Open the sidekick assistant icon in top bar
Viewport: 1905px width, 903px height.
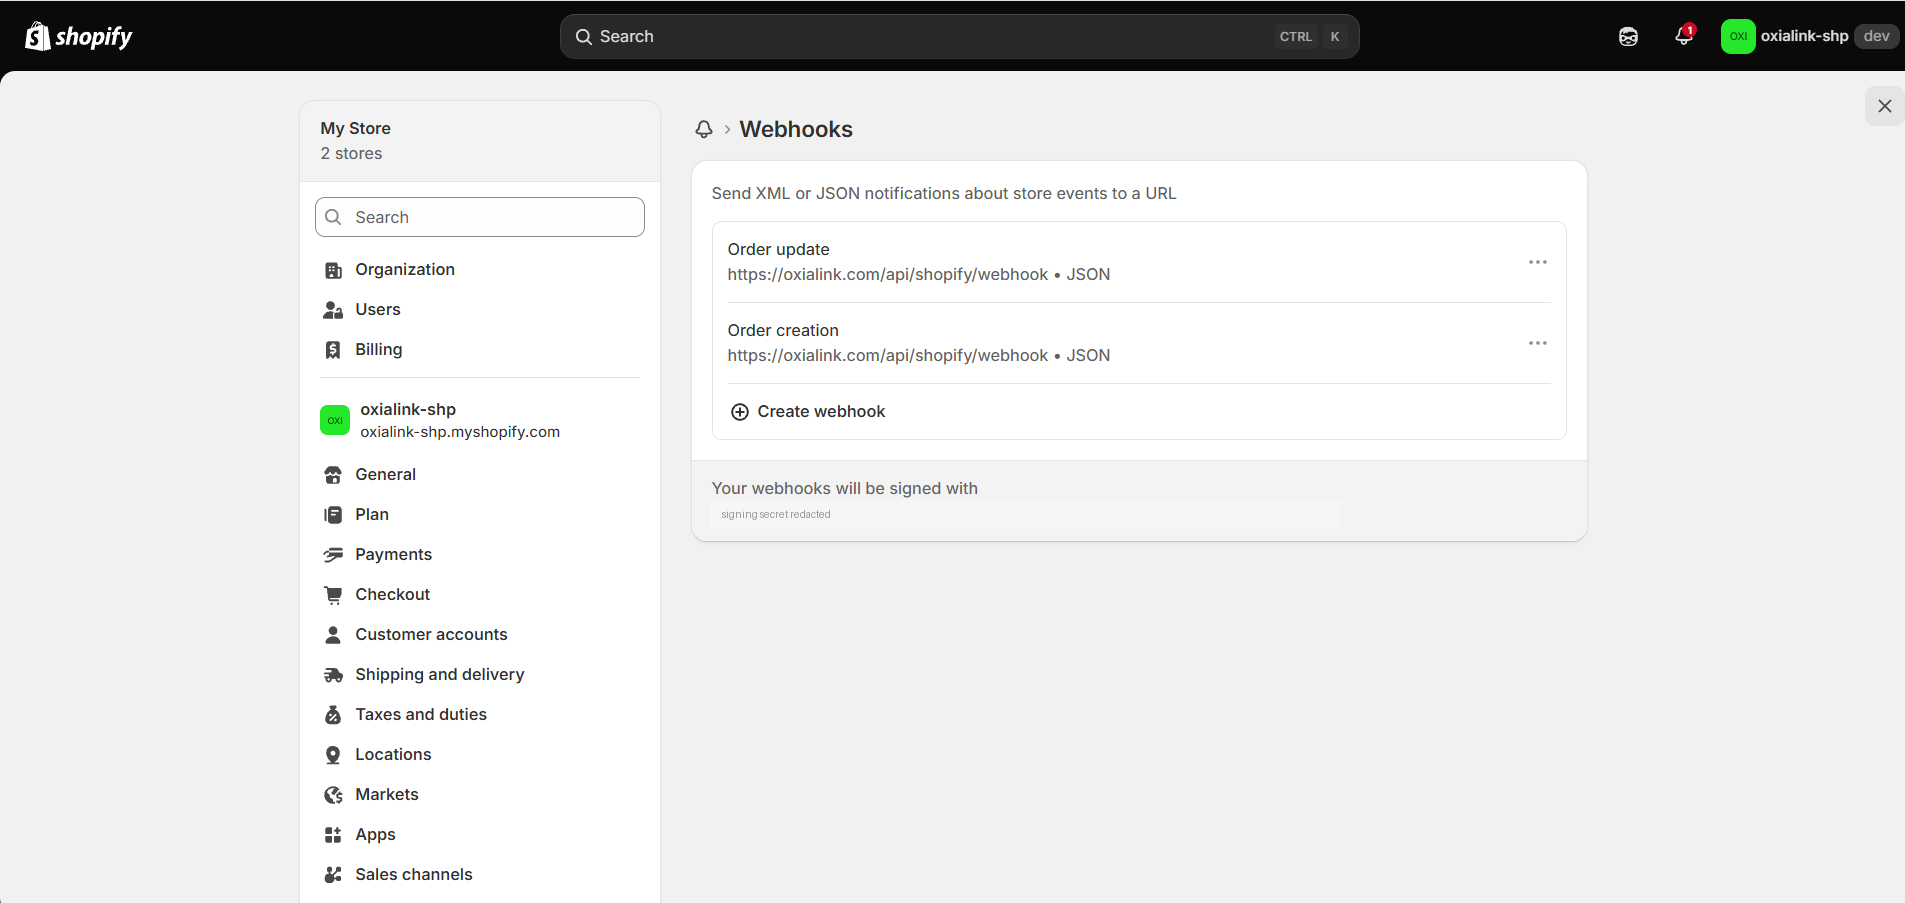click(1628, 37)
